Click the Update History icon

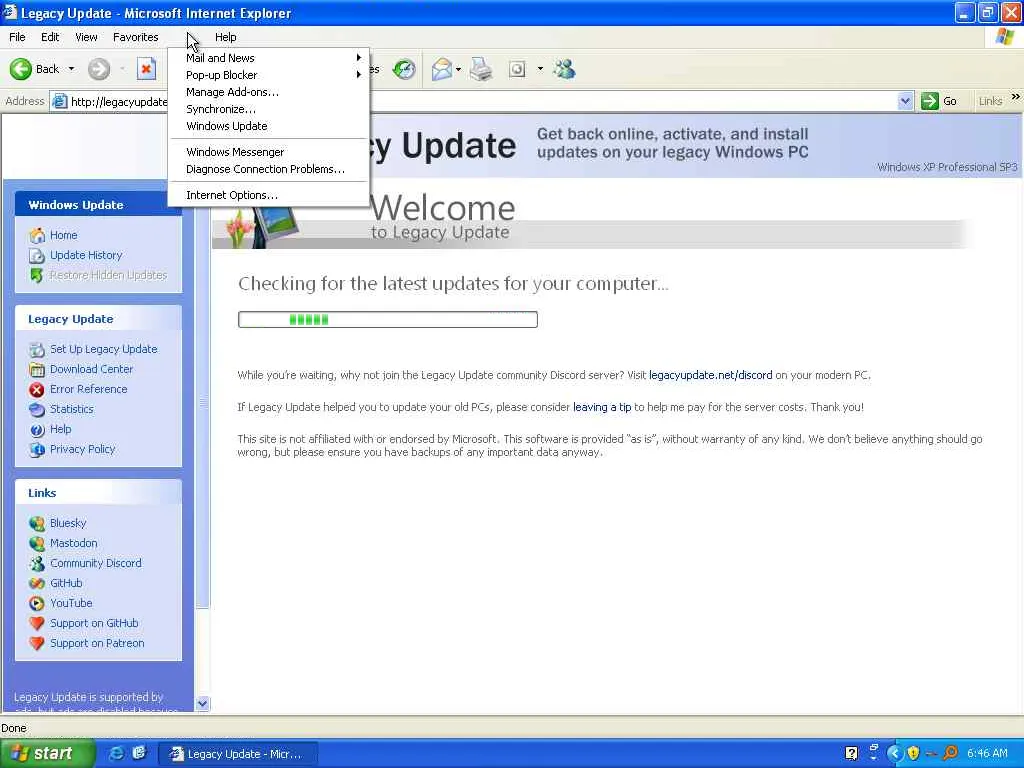click(x=37, y=255)
